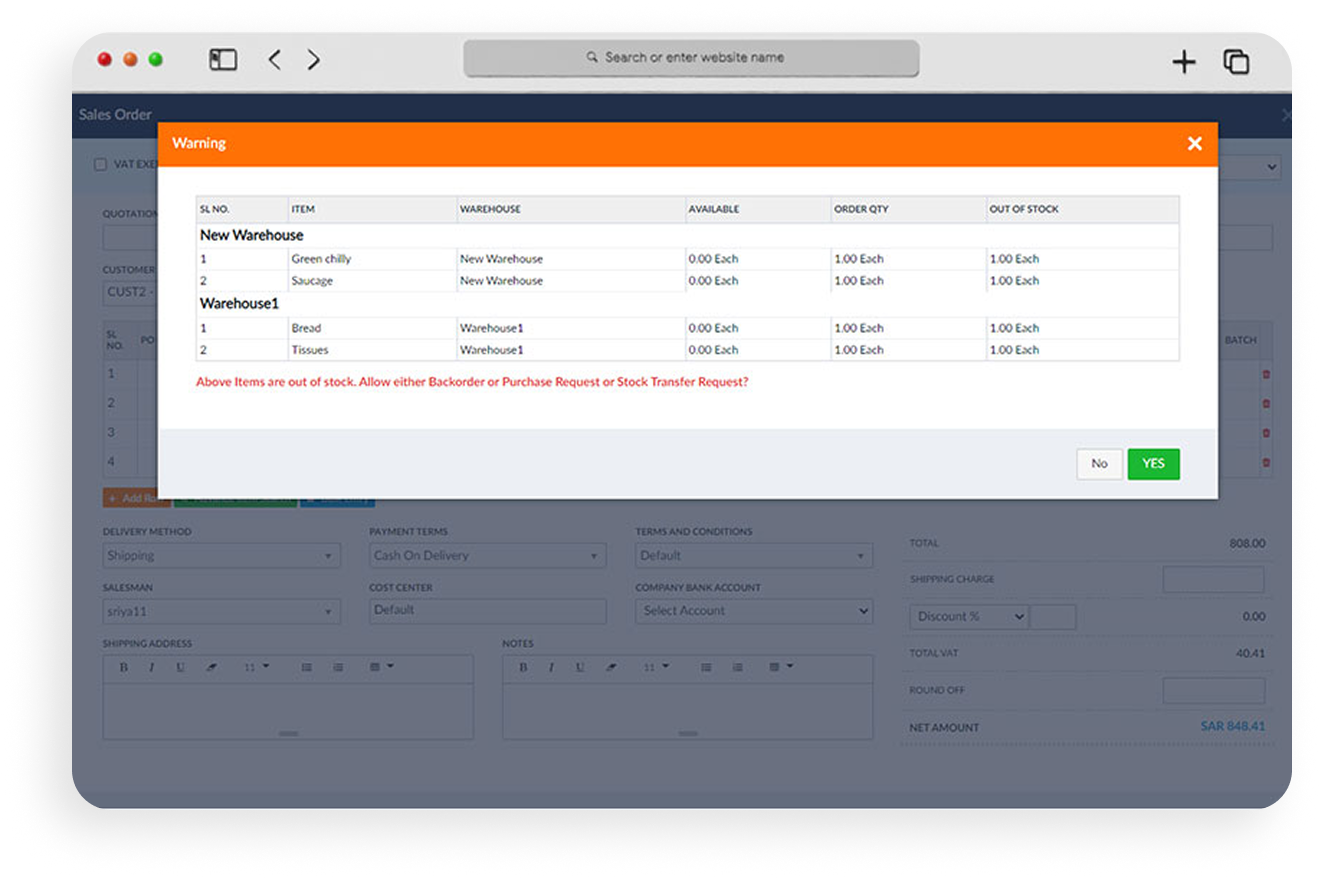The height and width of the screenshot is (878, 1320).
Task: Toggle the VAT Exempt checkbox
Action: 100,165
